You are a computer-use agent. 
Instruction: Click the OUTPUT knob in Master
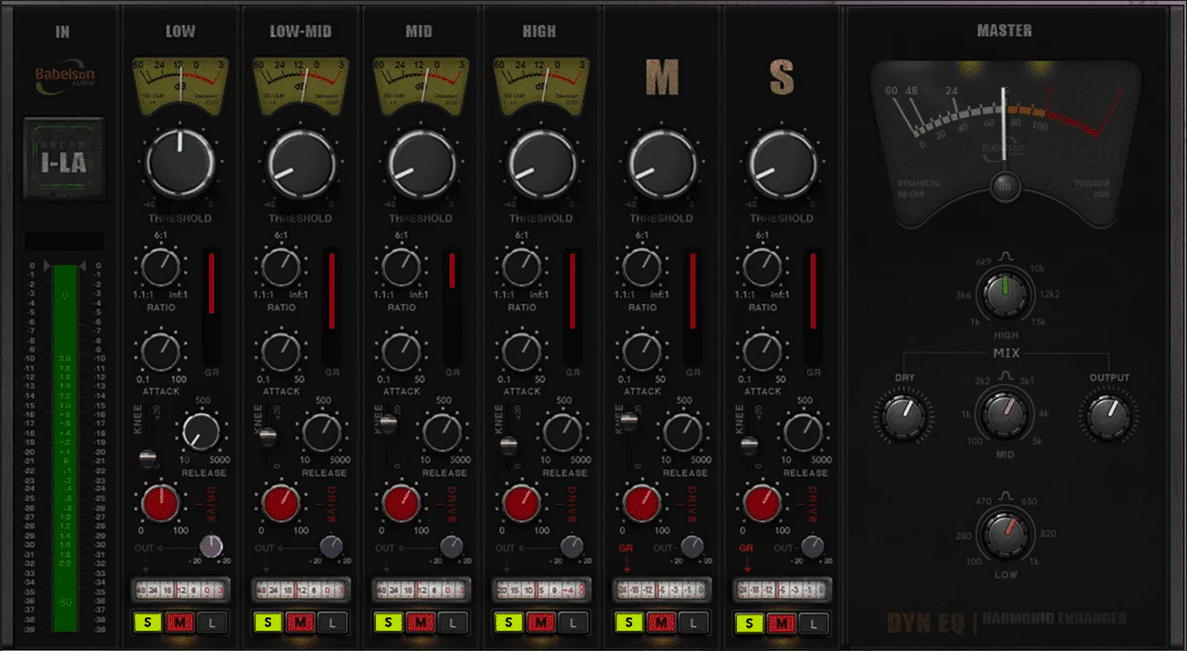pyautogui.click(x=1109, y=415)
